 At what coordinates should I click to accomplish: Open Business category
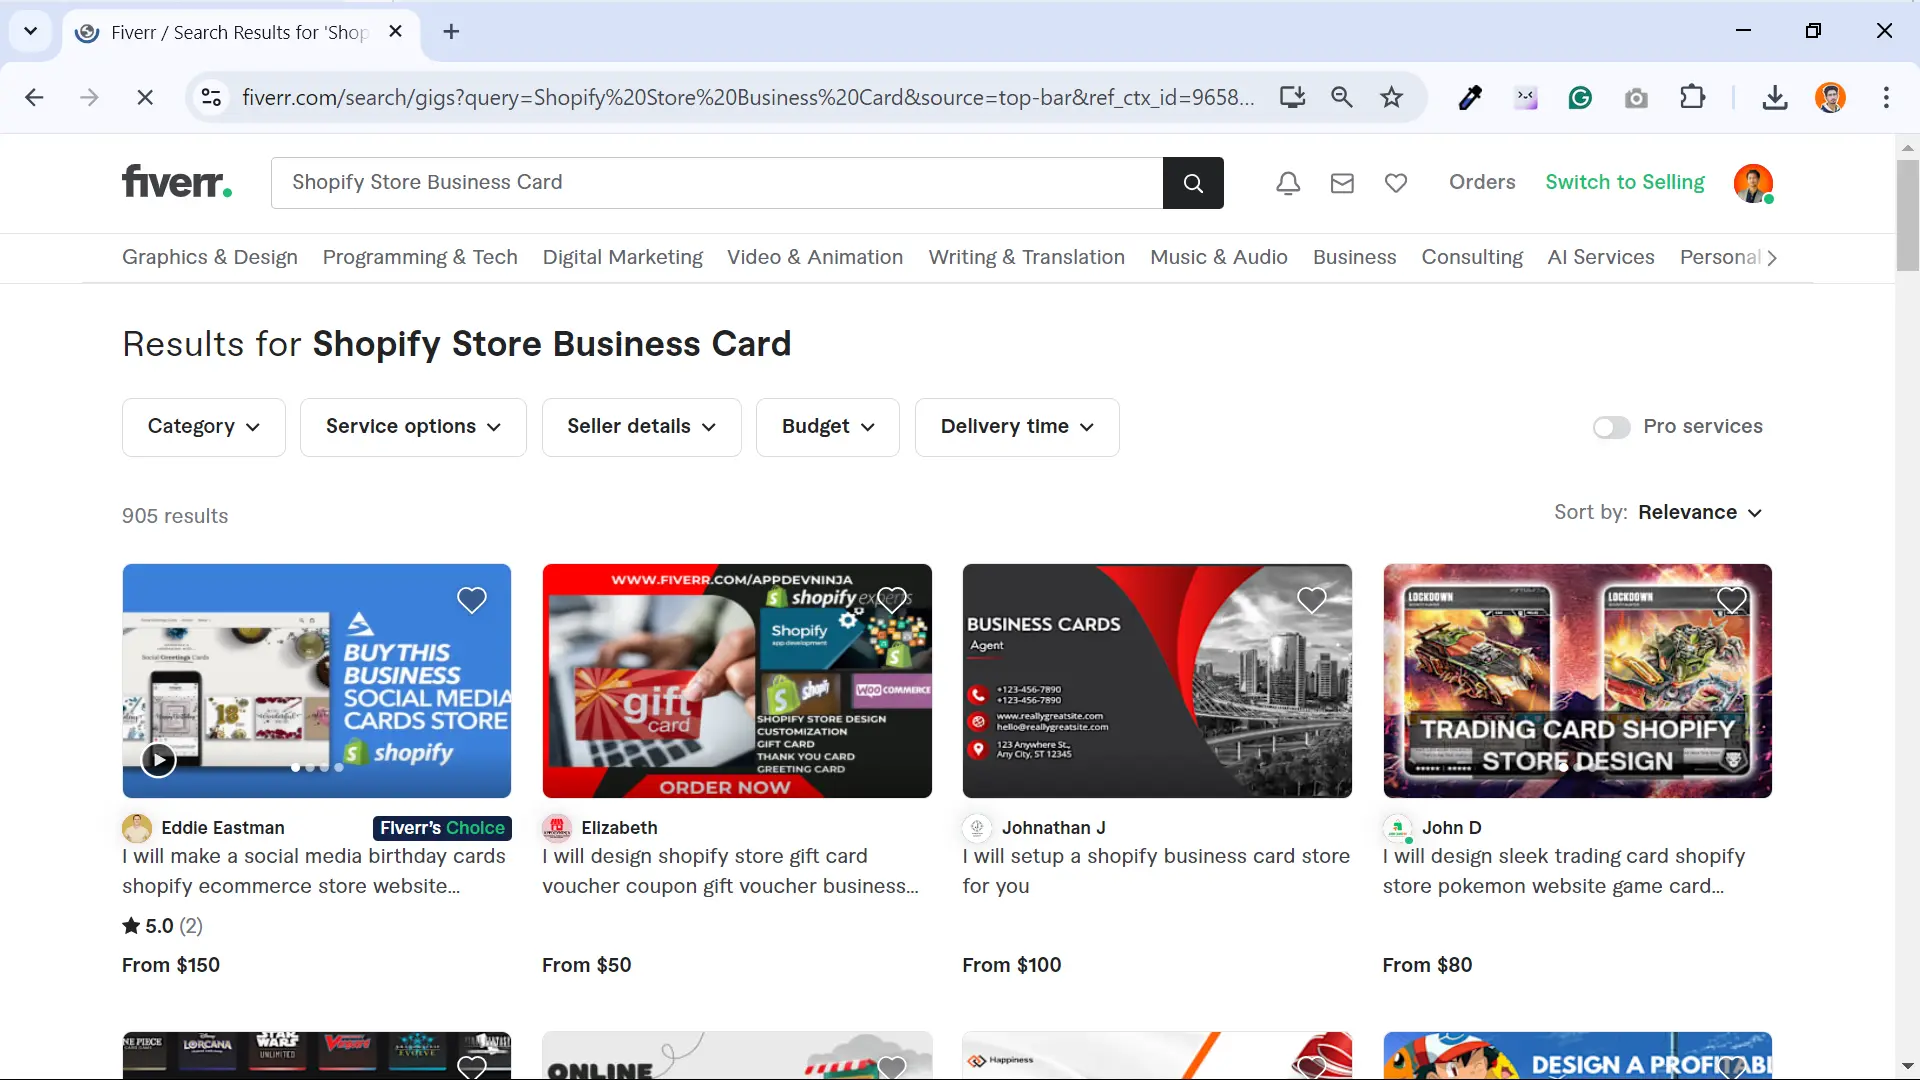pos(1354,257)
